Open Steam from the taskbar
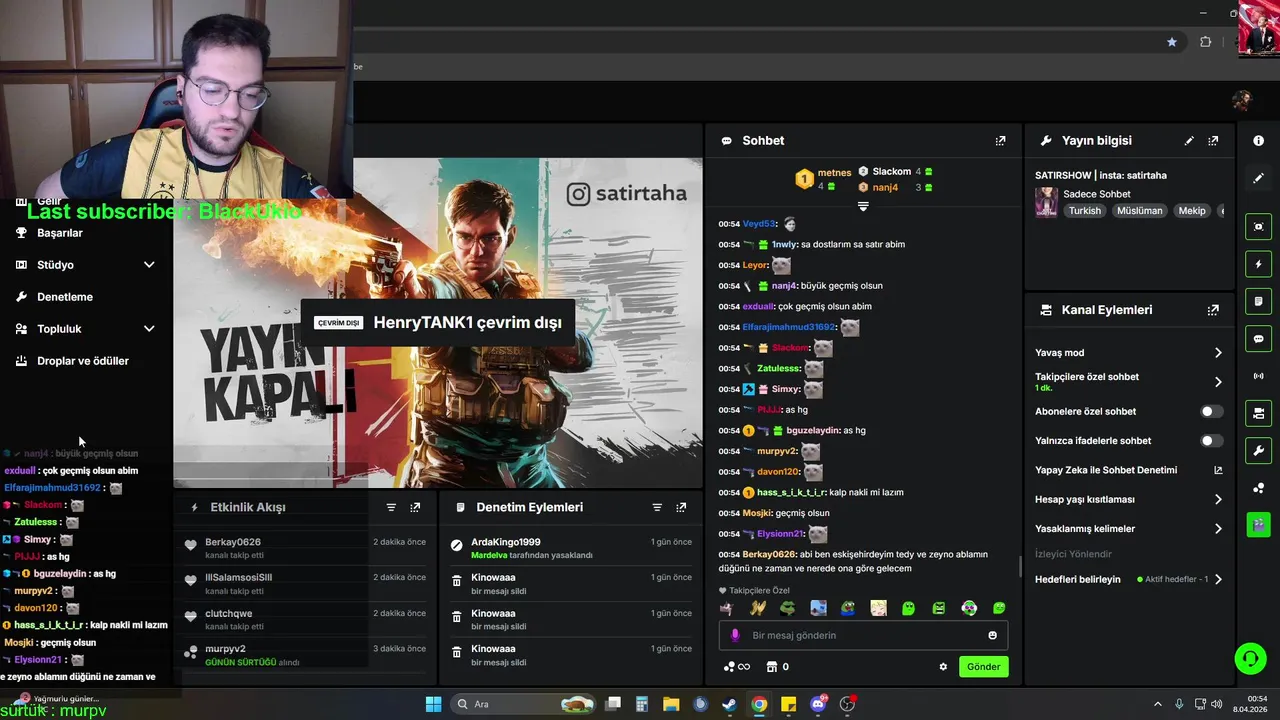 point(729,704)
